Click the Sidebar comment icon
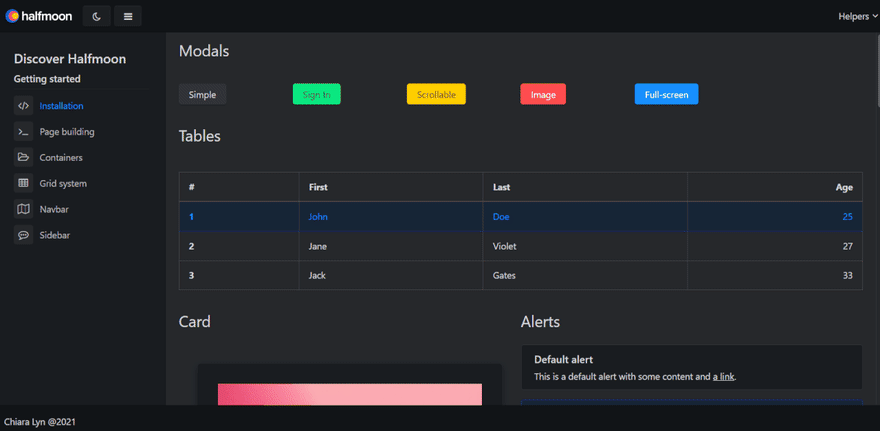The height and width of the screenshot is (431, 880). [23, 235]
